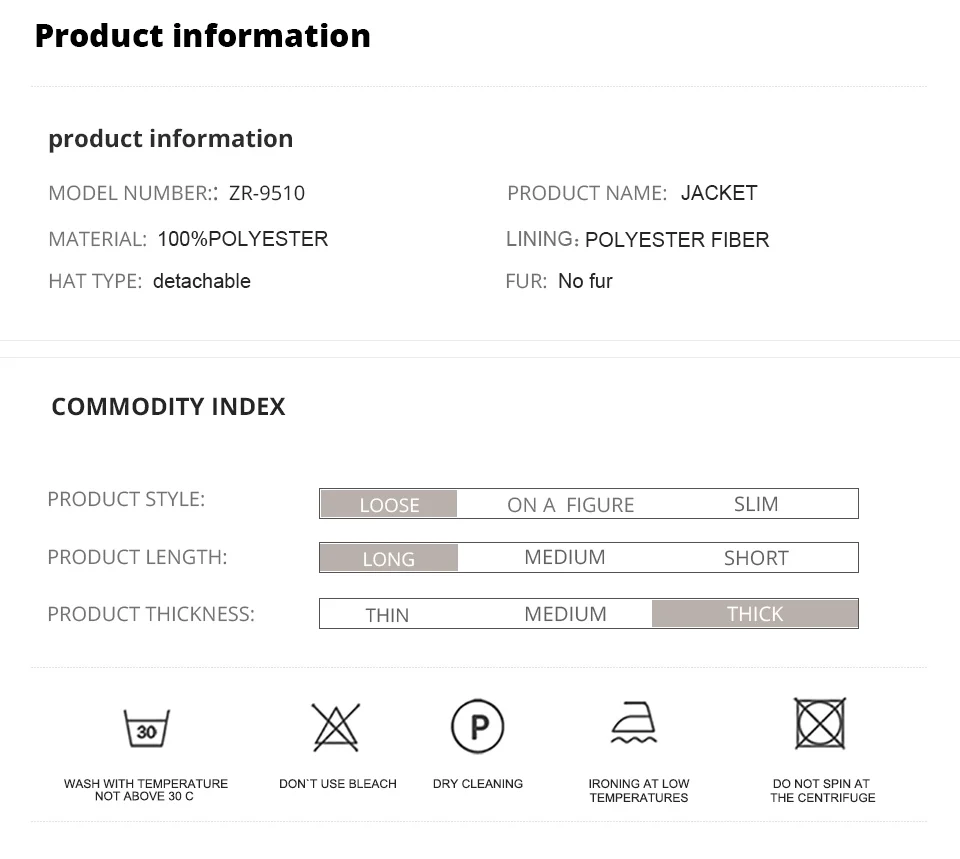
Task: Click the dry cleaning P circle icon
Action: click(478, 726)
